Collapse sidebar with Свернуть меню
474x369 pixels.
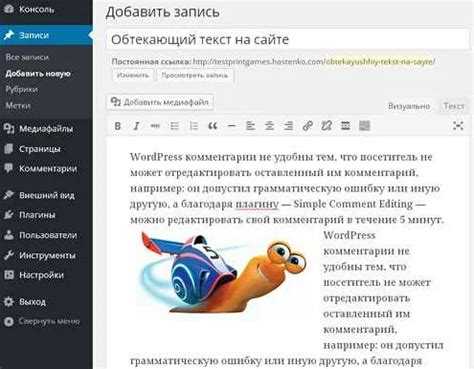tap(46, 321)
